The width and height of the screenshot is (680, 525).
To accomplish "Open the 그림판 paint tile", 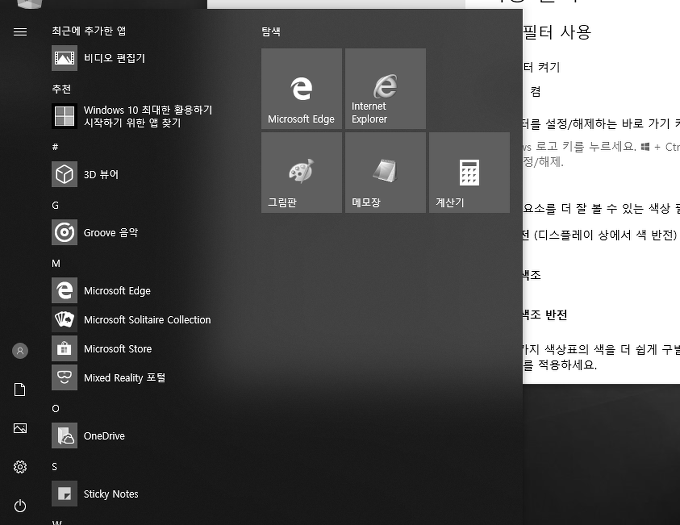I will coord(301,173).
